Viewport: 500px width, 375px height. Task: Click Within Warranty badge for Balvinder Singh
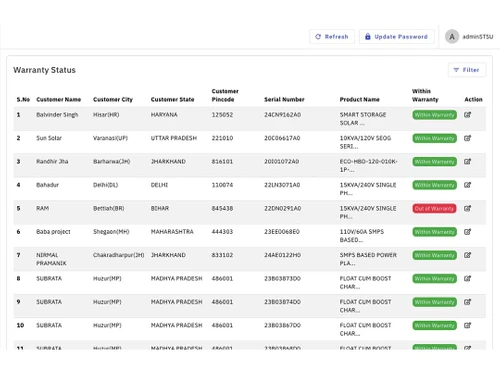tap(434, 115)
